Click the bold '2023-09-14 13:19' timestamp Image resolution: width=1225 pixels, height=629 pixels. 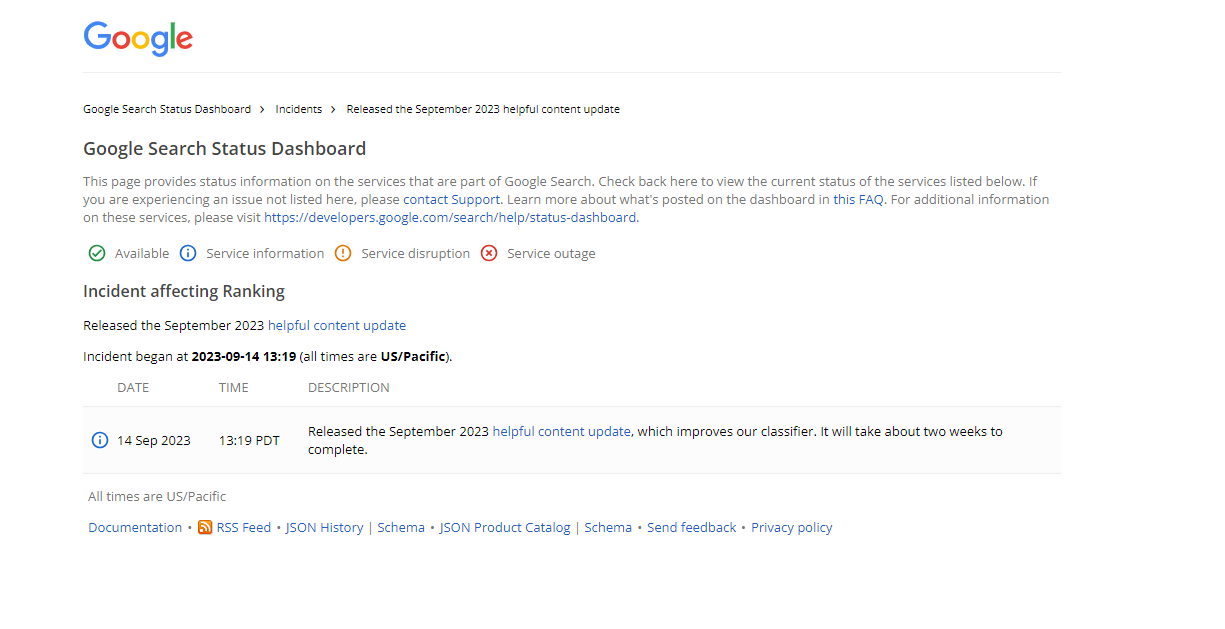click(x=244, y=356)
